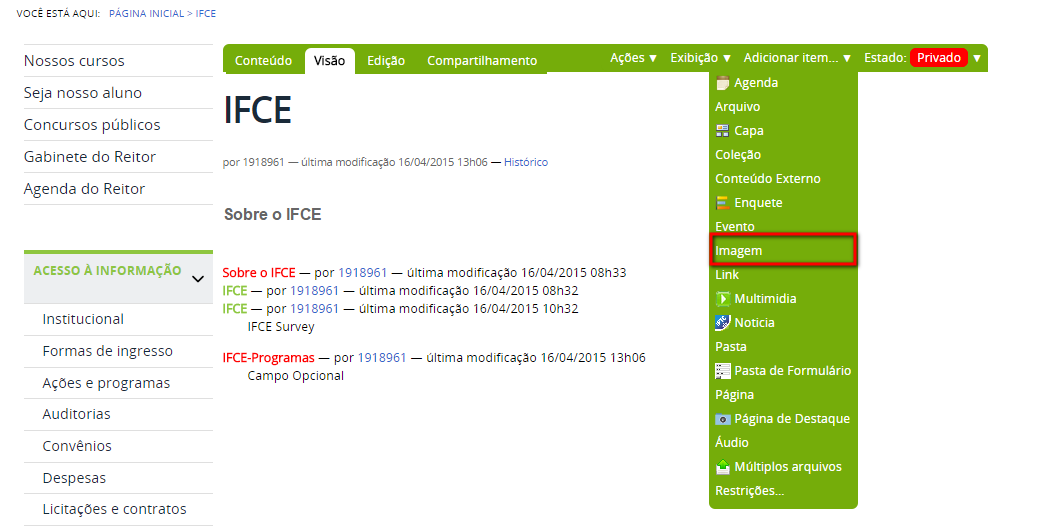Click the Multimidia play icon
Image resolution: width=1037 pixels, height=527 pixels.
[x=722, y=299]
